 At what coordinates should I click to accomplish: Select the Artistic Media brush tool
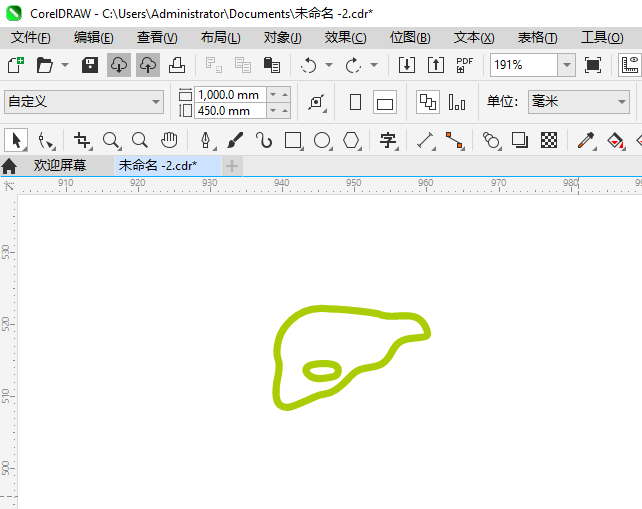click(x=235, y=140)
